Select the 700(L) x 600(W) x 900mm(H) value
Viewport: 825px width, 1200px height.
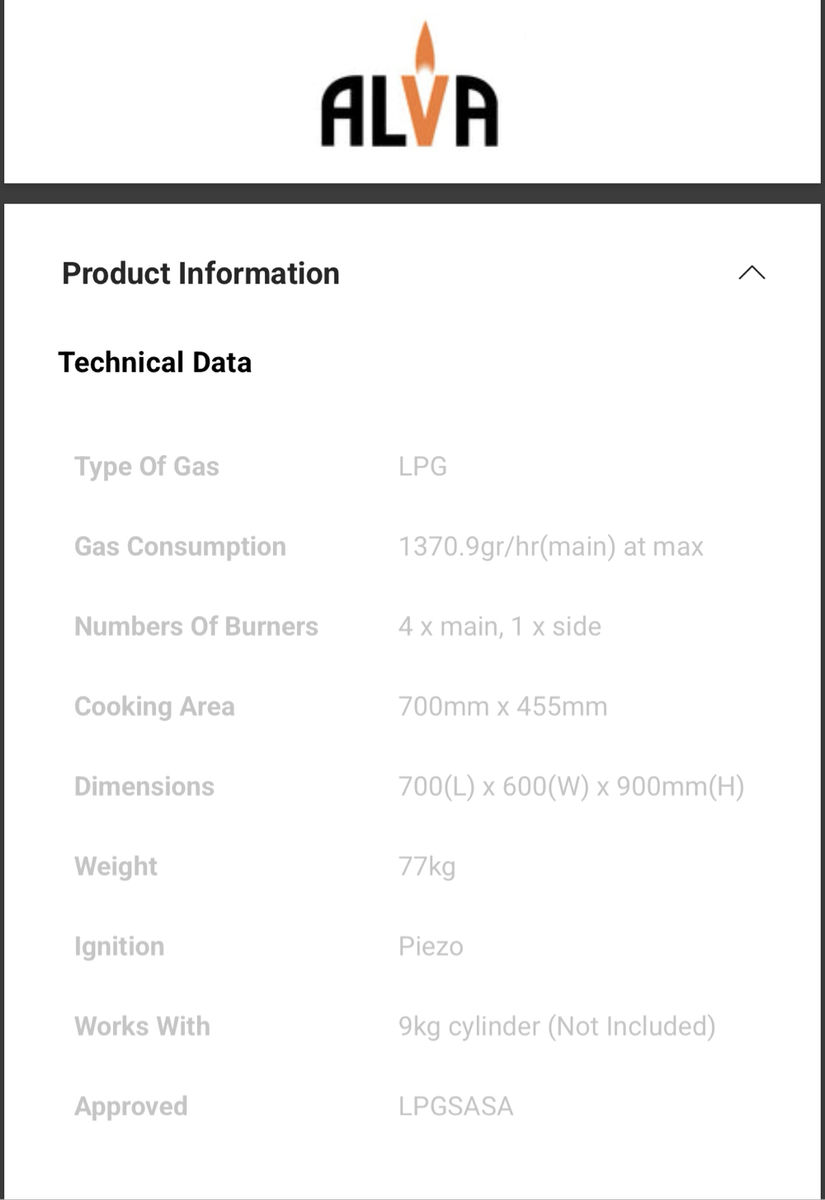pyautogui.click(x=571, y=786)
